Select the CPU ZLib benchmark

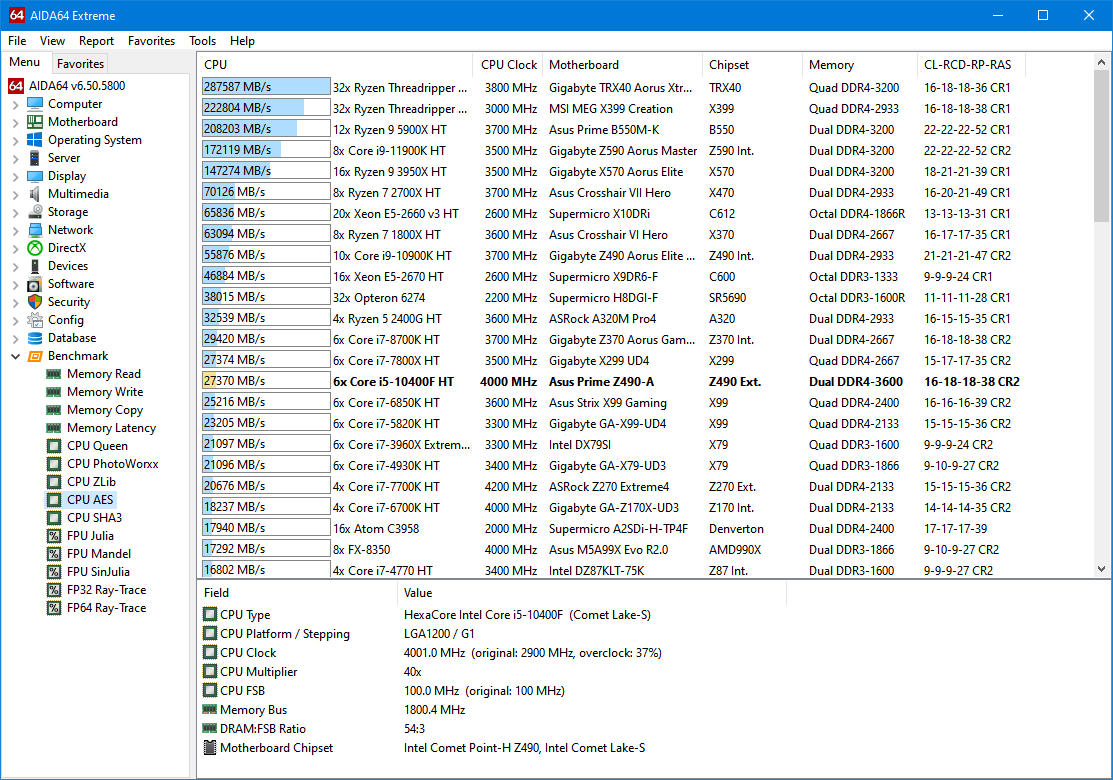(92, 482)
